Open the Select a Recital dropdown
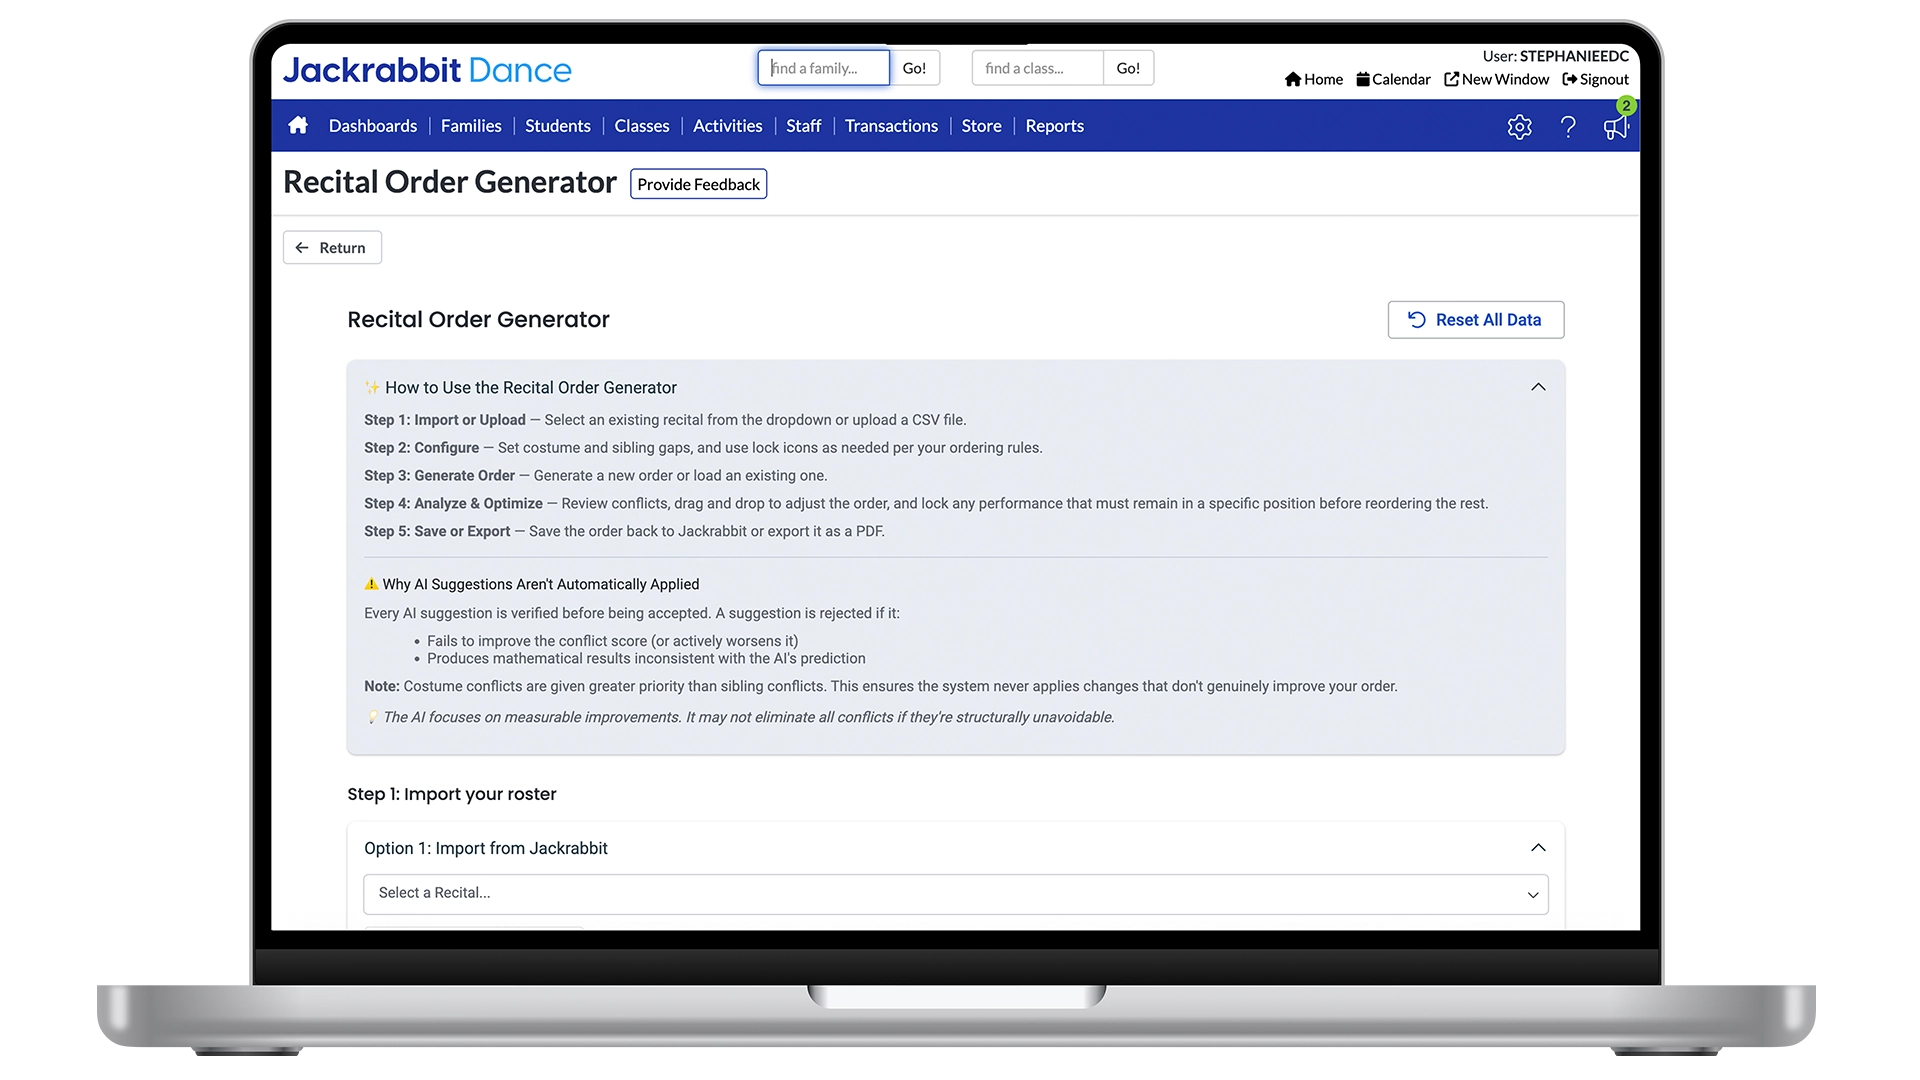The height and width of the screenshot is (1080, 1920). point(955,894)
